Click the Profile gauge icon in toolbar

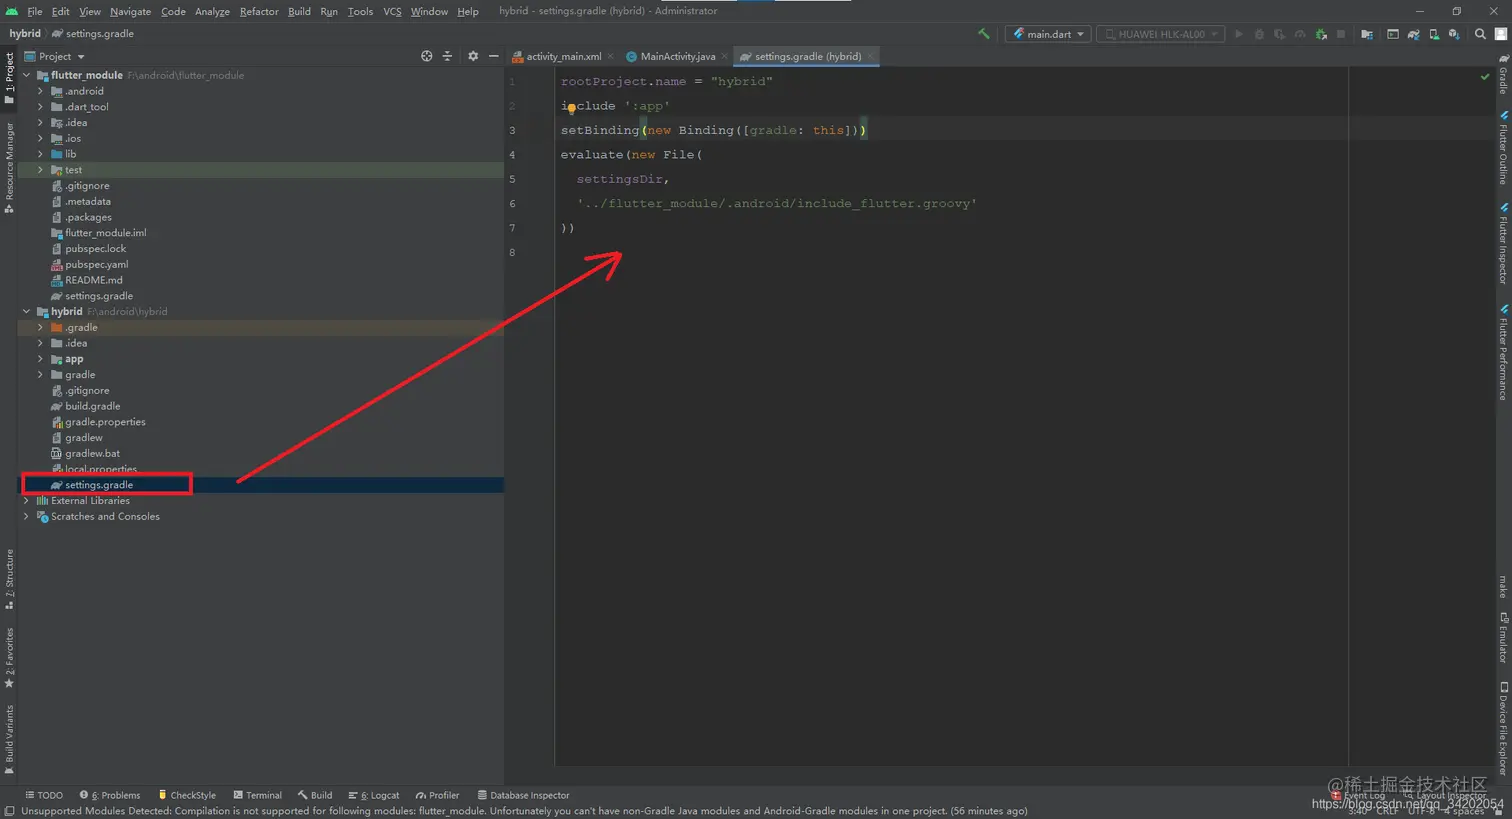1300,34
